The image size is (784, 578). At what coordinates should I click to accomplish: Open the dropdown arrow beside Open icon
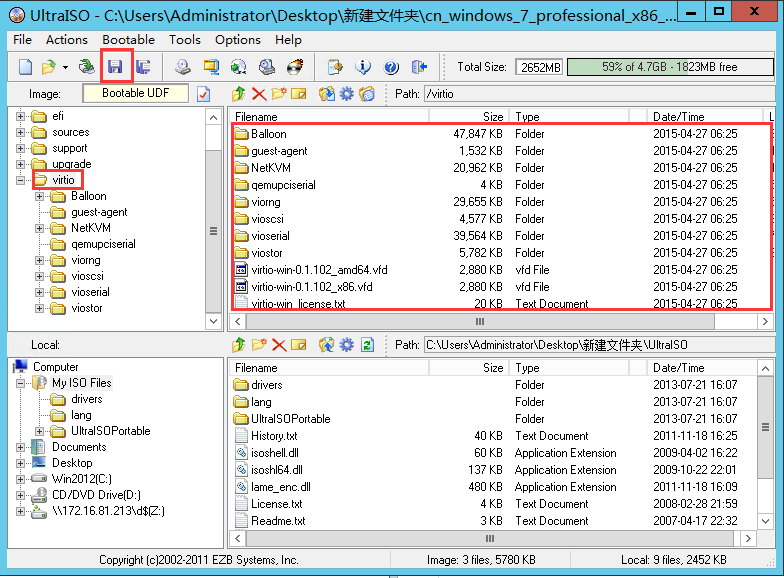click(x=65, y=67)
